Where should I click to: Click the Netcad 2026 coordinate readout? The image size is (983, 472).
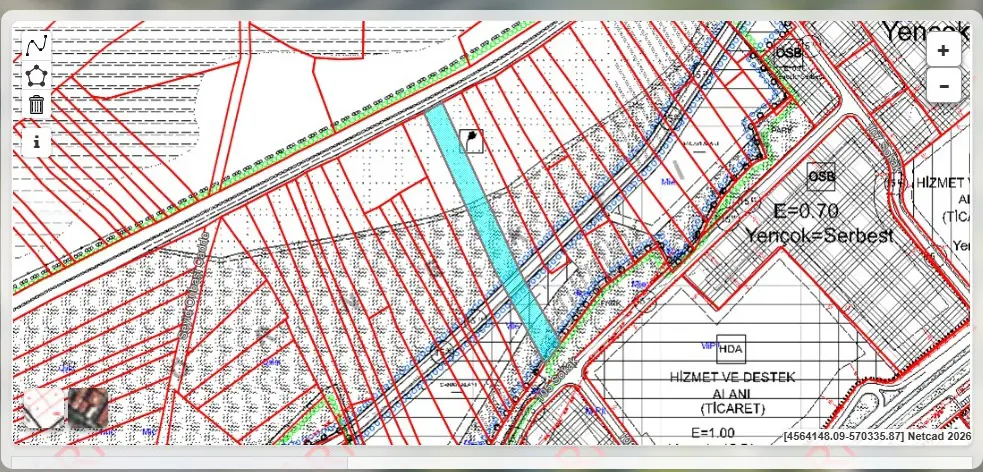pos(876,436)
